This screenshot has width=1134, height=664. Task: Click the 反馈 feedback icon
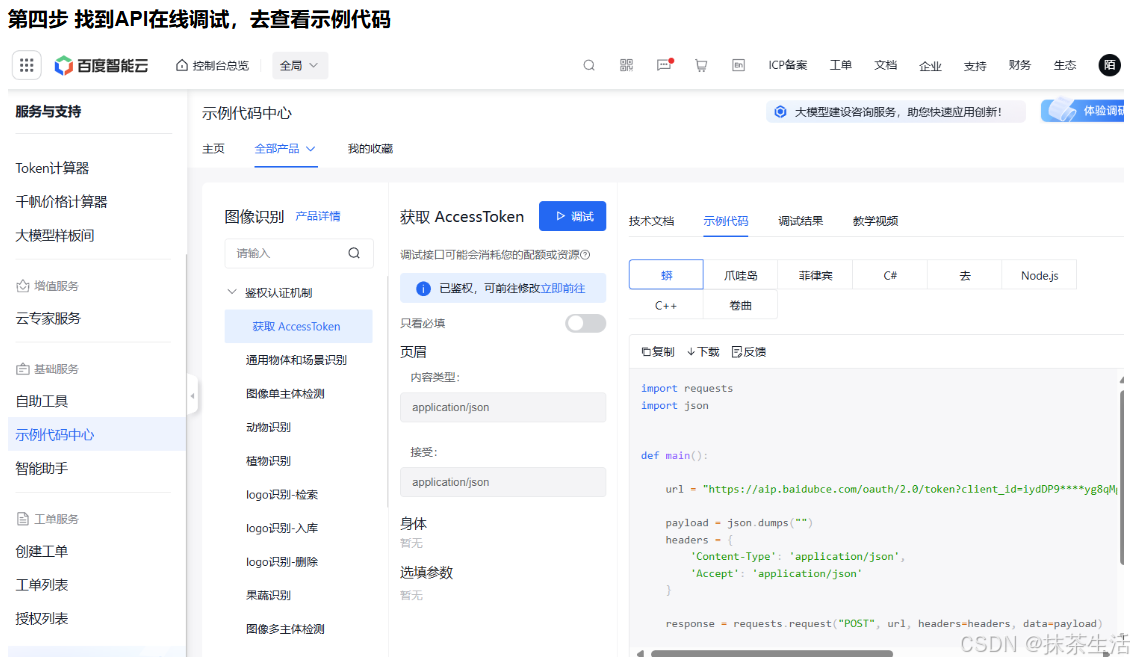click(736, 352)
